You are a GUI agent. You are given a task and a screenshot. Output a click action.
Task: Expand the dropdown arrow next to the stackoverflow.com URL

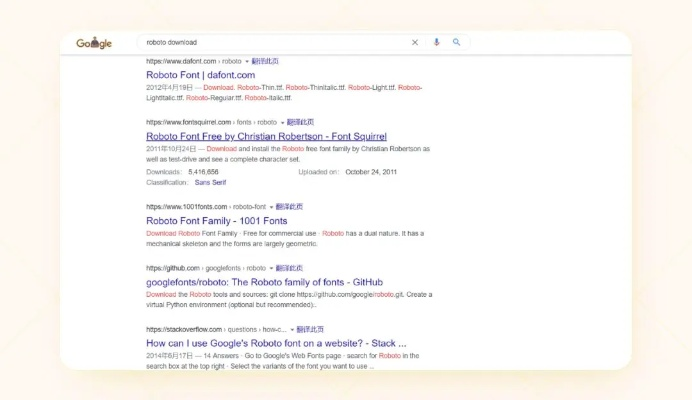pos(293,330)
